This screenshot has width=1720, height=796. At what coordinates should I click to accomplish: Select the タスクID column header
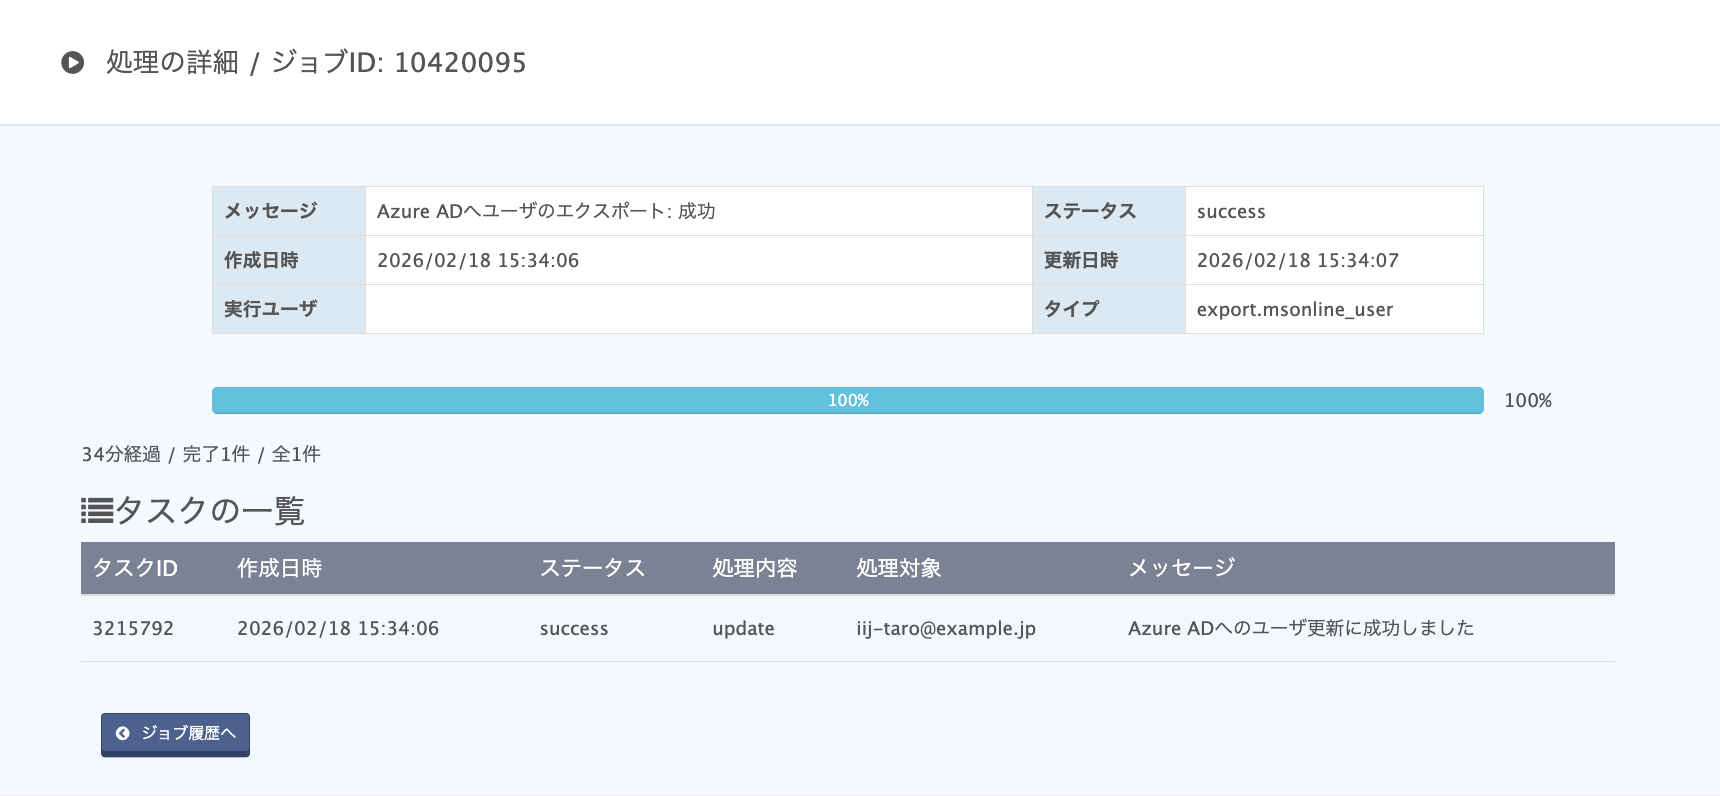[135, 568]
